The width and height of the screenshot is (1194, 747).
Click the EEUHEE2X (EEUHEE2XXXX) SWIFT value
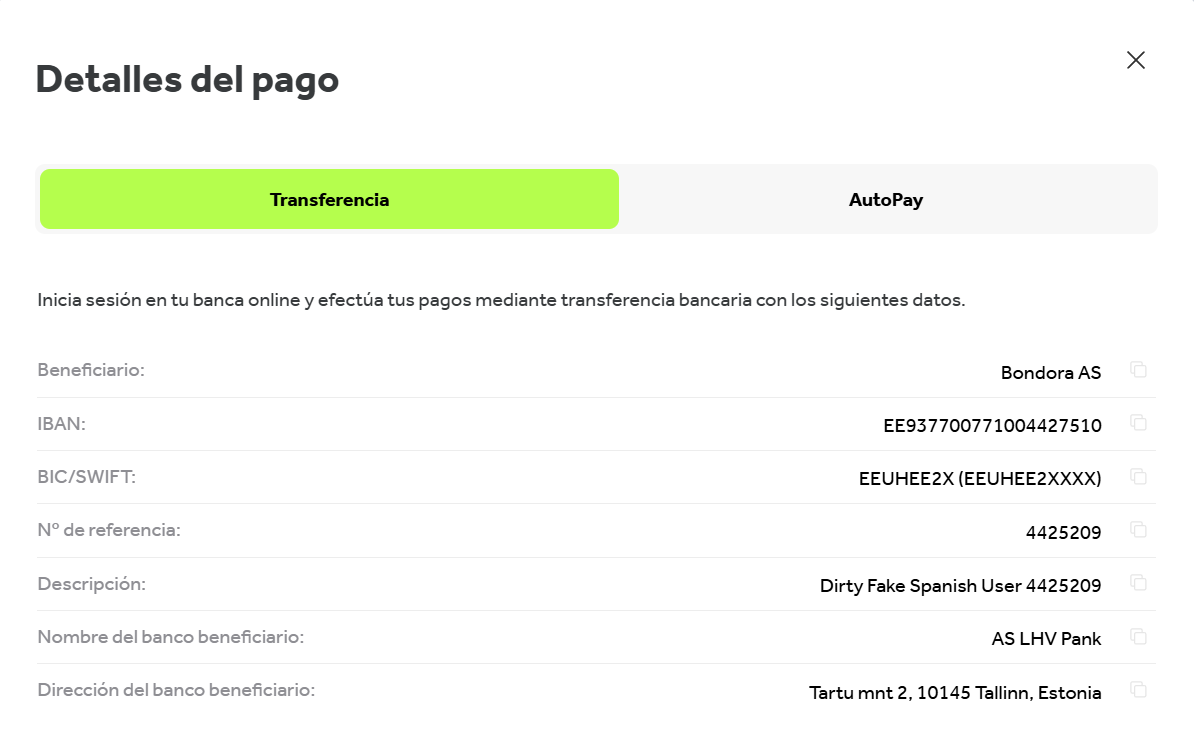coord(980,479)
